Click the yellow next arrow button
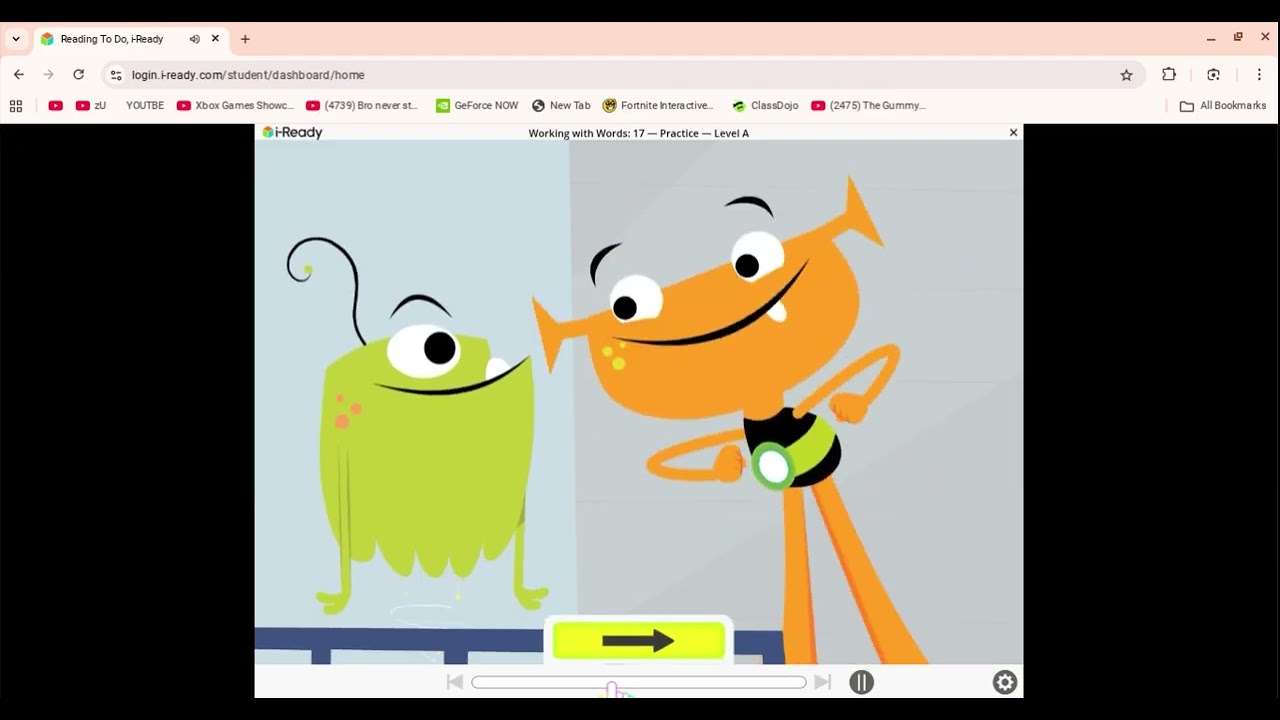The height and width of the screenshot is (720, 1280). 638,641
